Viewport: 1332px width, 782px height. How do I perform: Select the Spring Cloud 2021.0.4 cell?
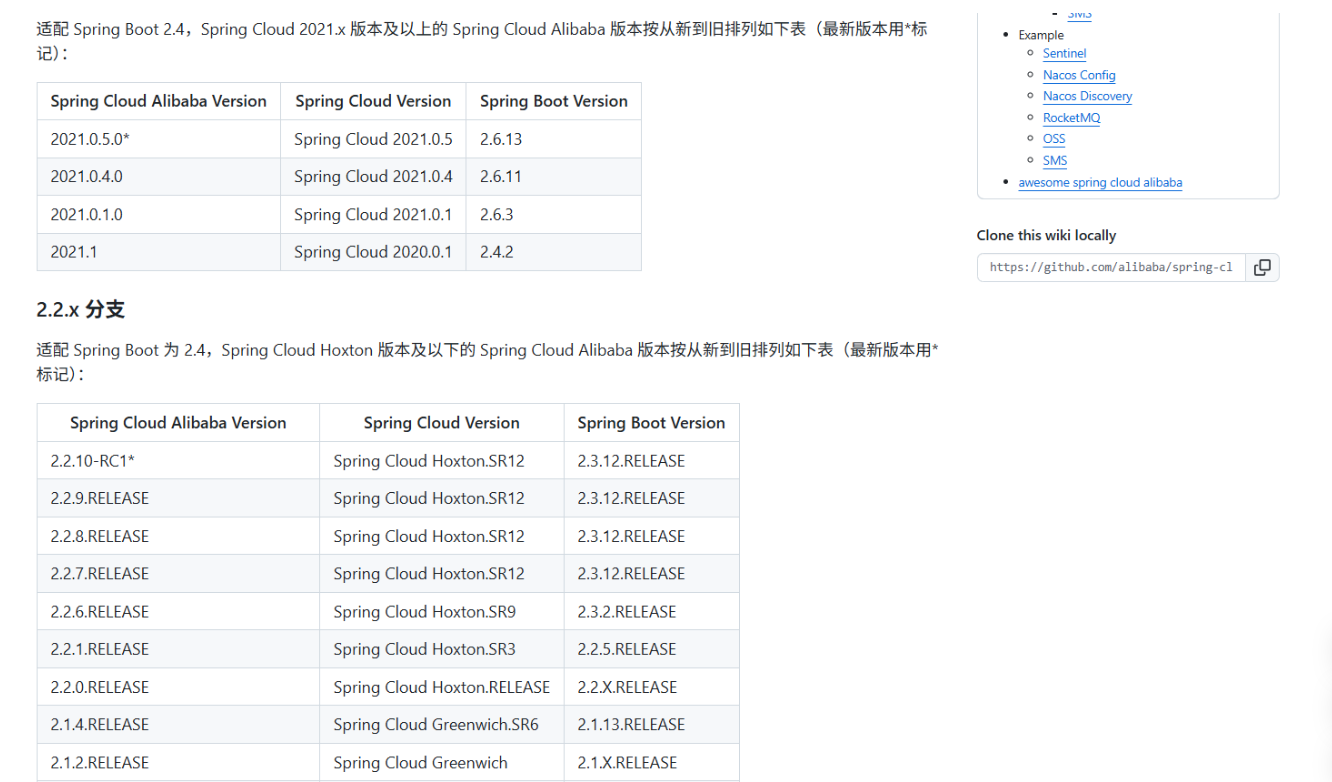coord(373,177)
